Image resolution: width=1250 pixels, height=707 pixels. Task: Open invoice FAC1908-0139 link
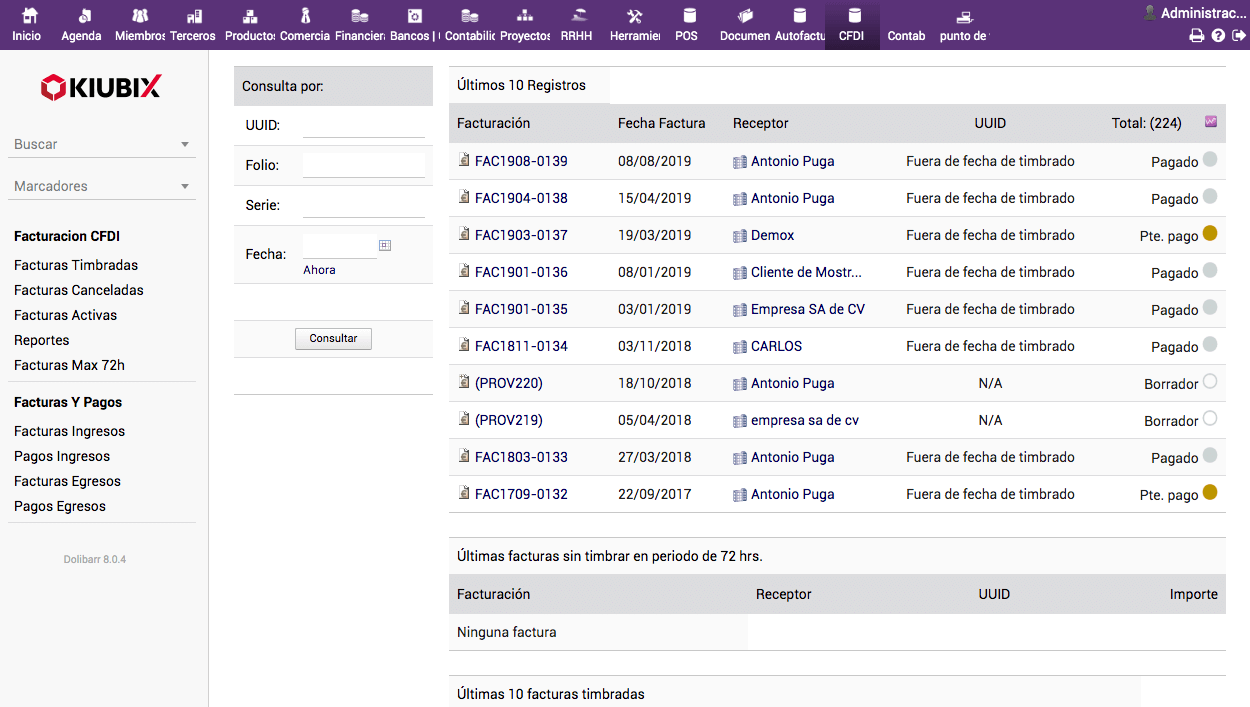[521, 161]
